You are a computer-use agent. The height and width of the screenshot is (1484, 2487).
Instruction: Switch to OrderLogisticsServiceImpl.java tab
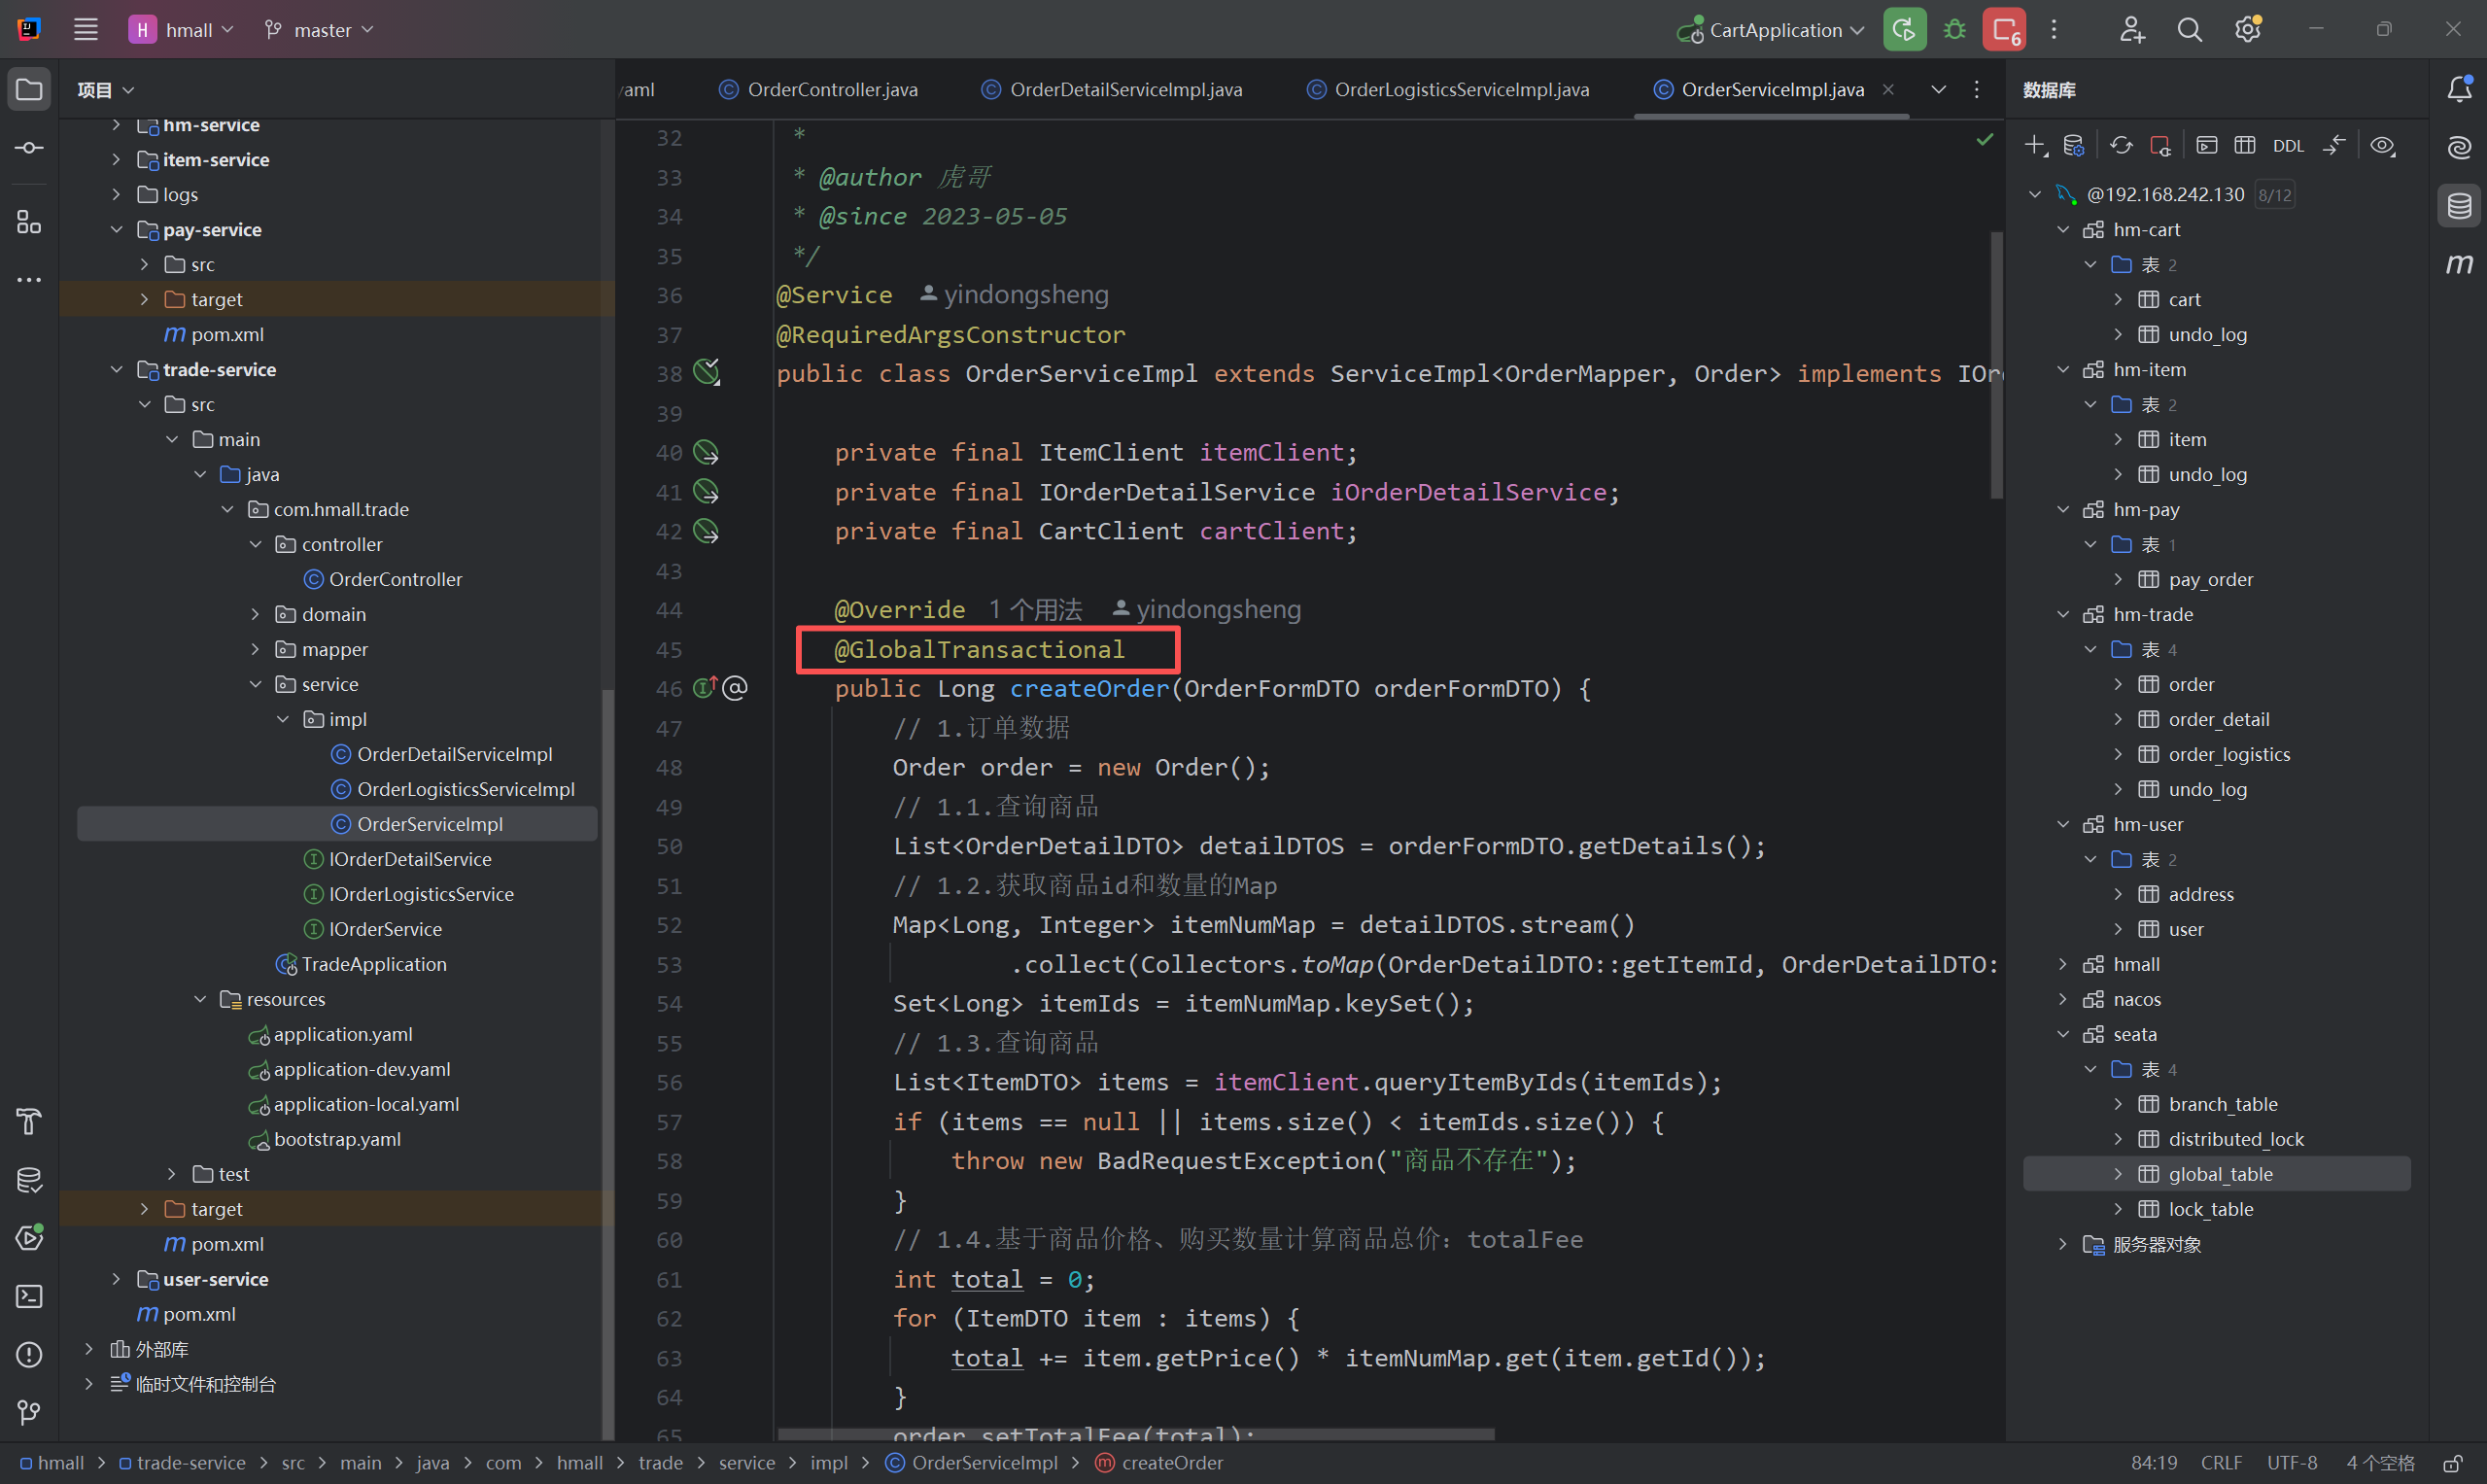click(1460, 90)
